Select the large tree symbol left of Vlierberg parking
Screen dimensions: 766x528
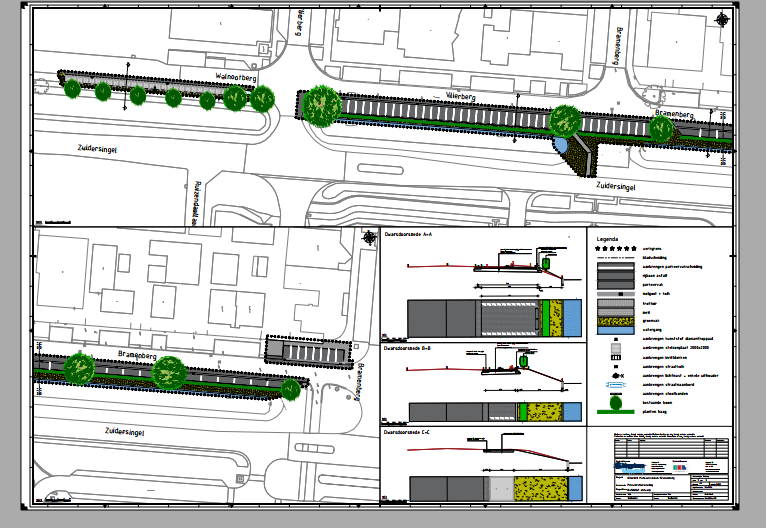[x=320, y=104]
